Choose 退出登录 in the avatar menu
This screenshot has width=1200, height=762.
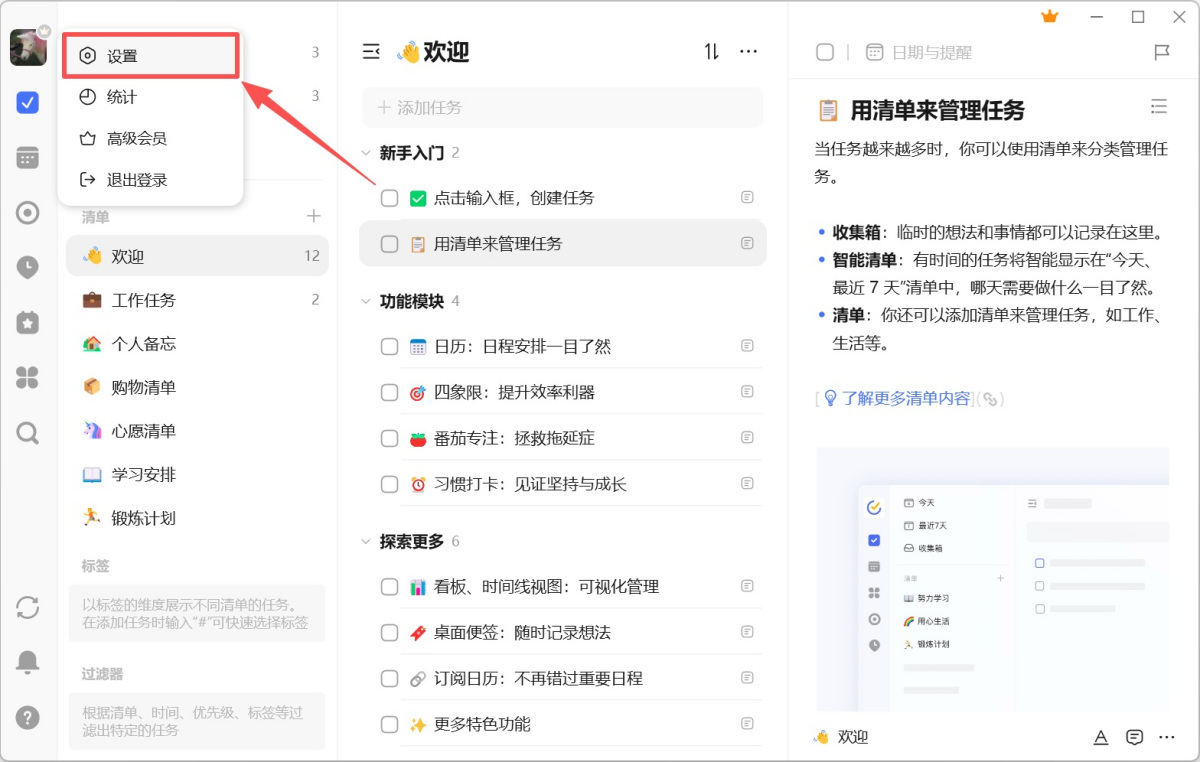[x=137, y=180]
